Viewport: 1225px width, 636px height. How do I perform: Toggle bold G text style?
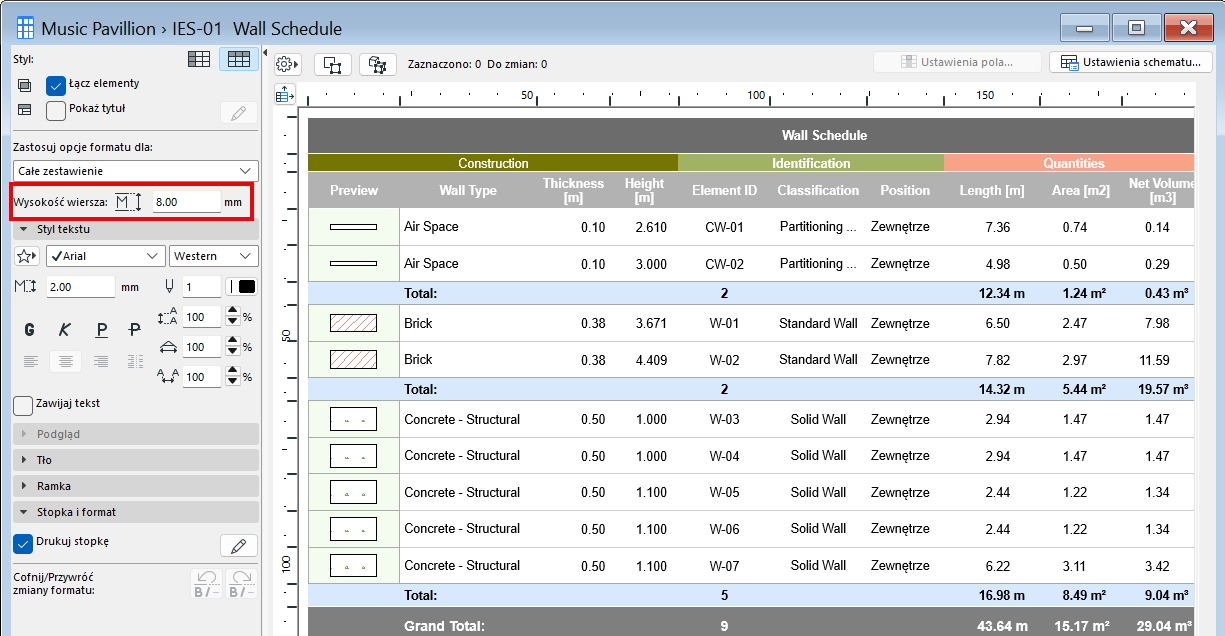coord(29,329)
